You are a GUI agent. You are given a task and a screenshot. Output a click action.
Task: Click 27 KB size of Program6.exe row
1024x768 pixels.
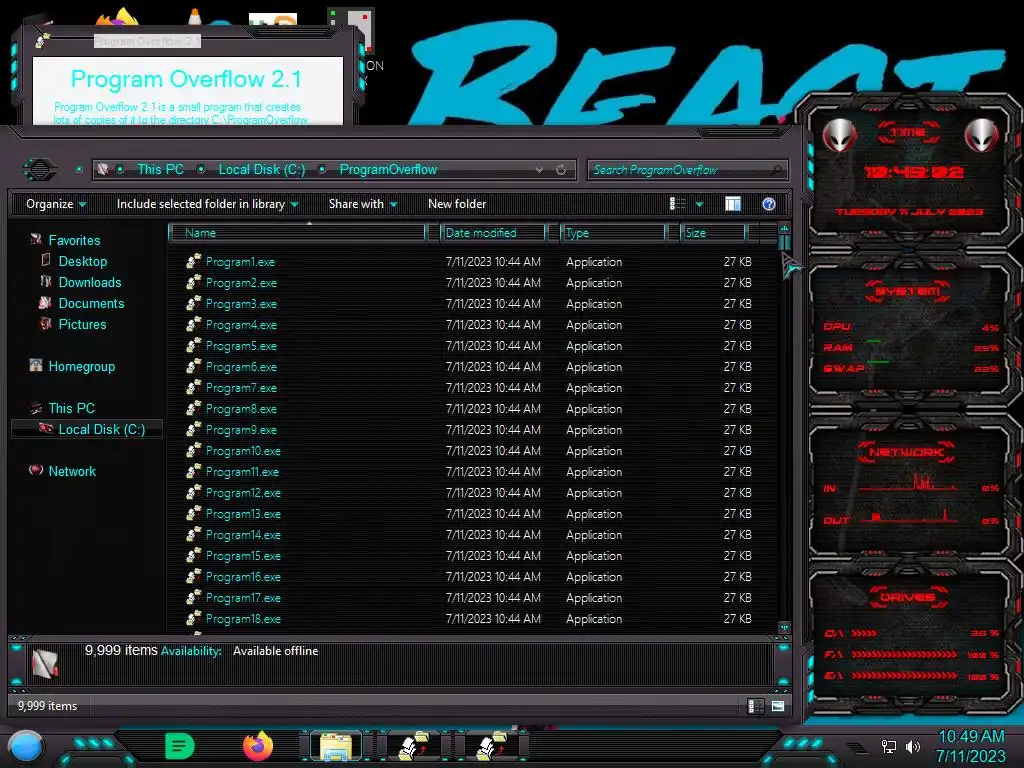(x=737, y=366)
